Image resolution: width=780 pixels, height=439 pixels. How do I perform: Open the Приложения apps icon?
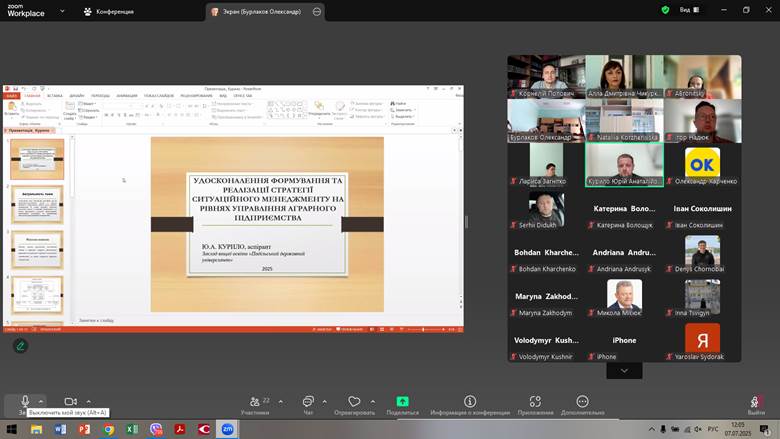pos(535,404)
